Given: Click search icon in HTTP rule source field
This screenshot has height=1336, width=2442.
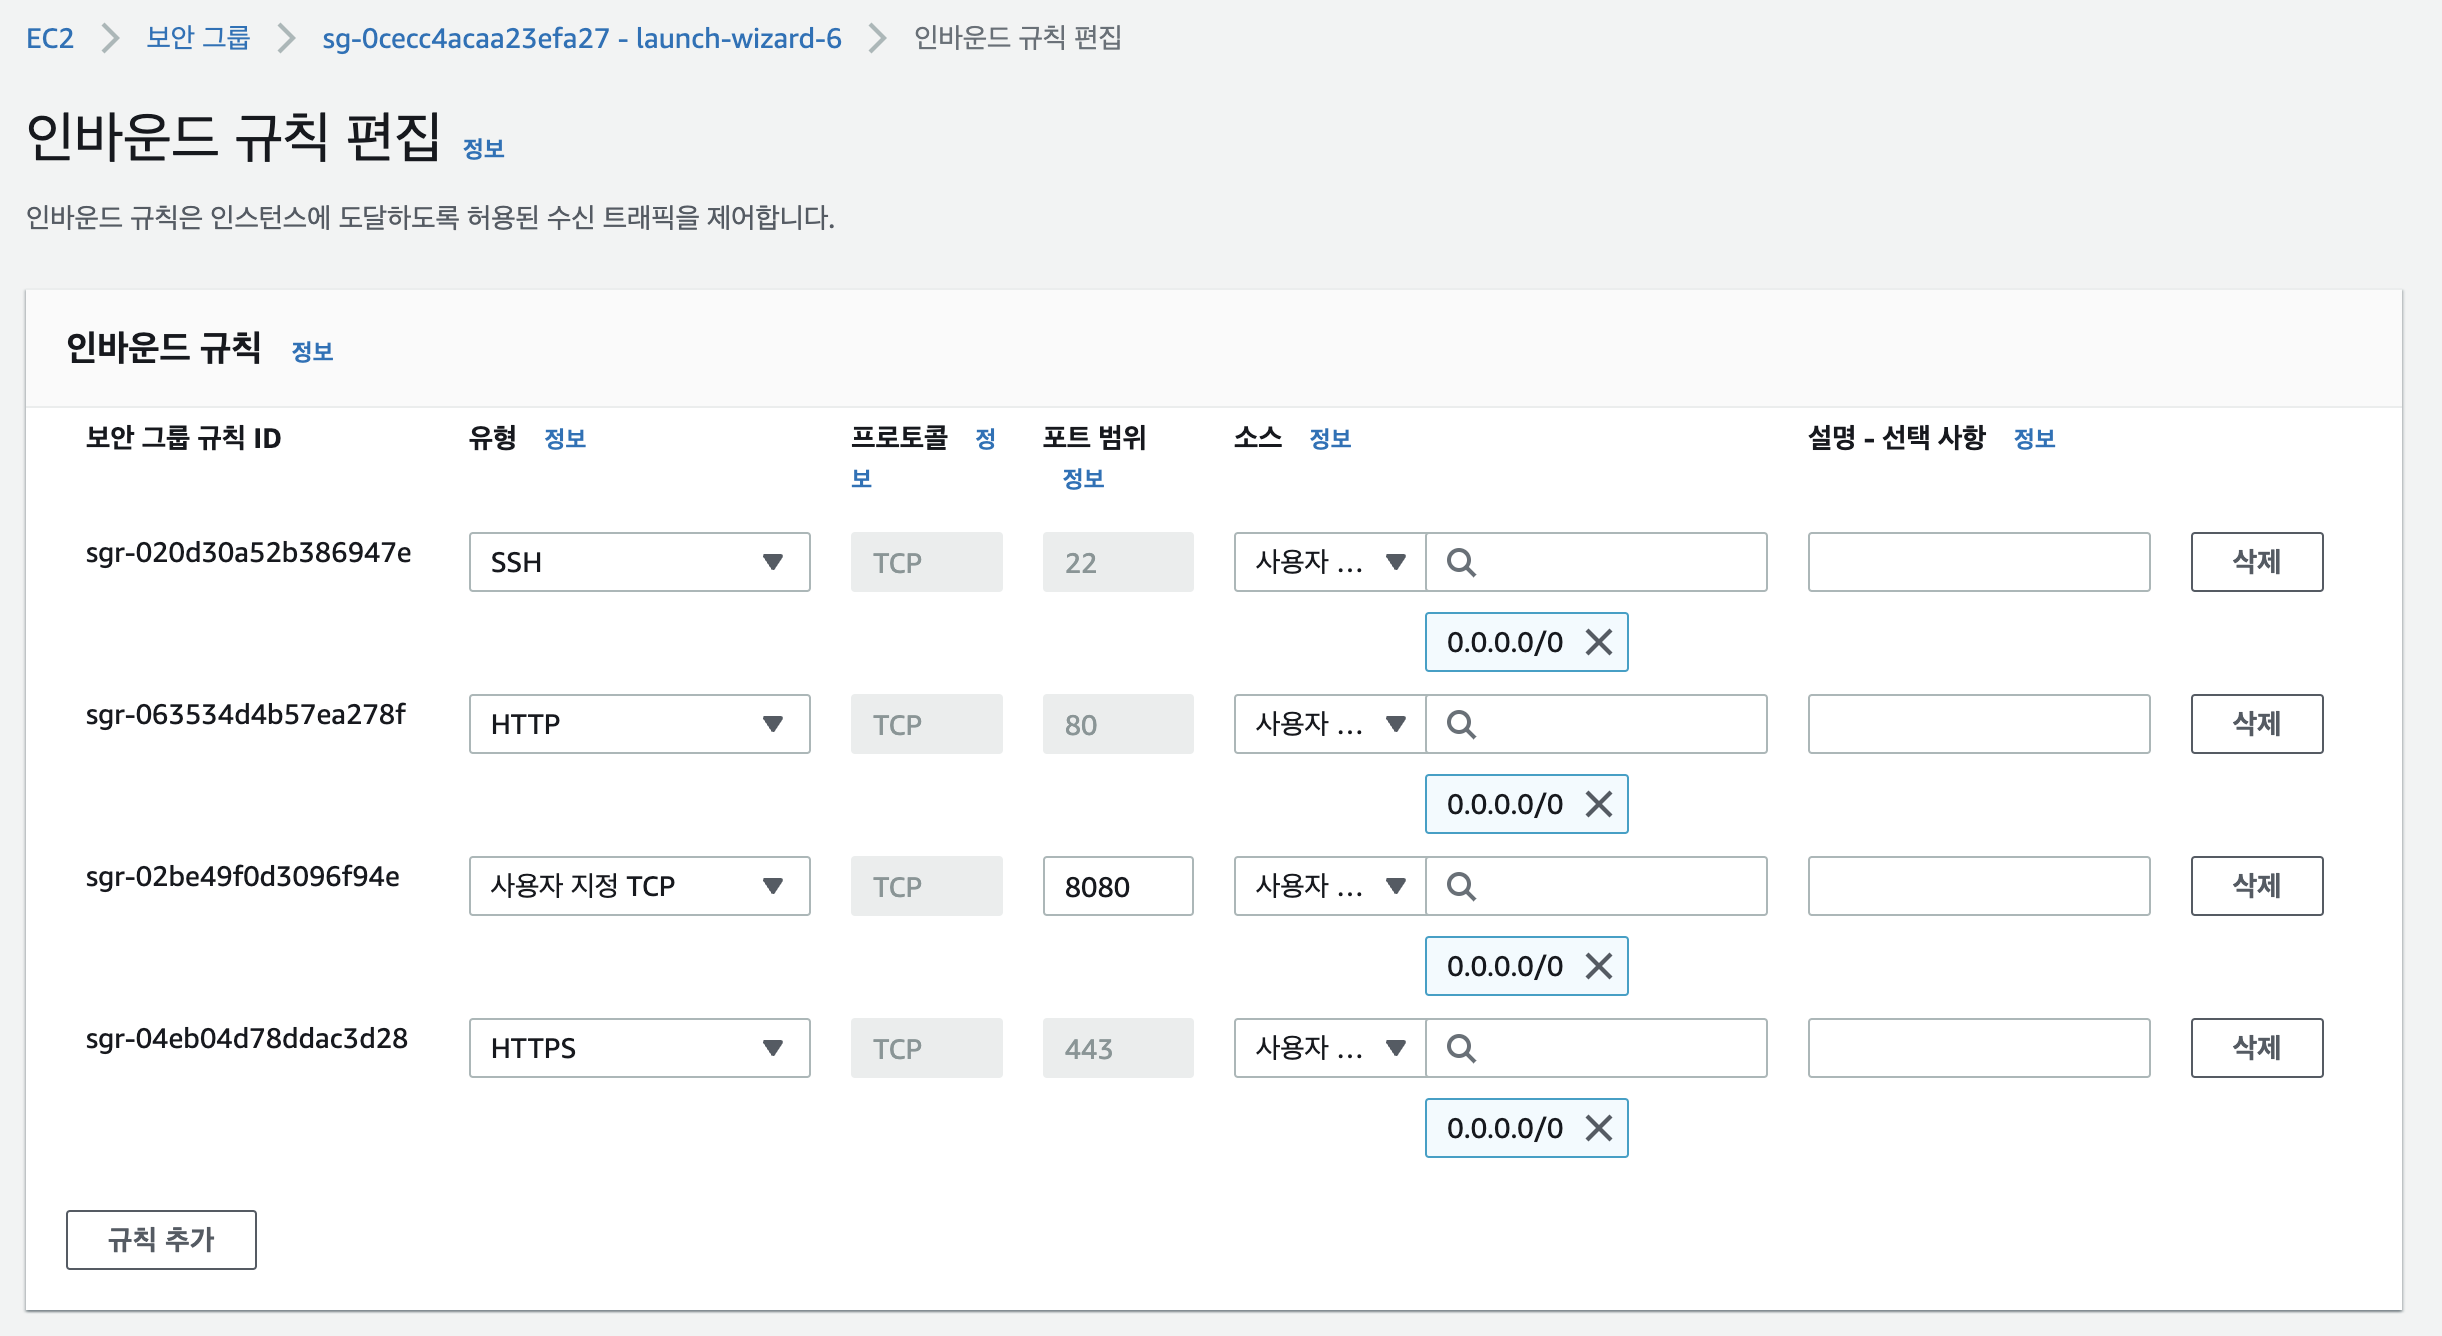Looking at the screenshot, I should 1461,725.
